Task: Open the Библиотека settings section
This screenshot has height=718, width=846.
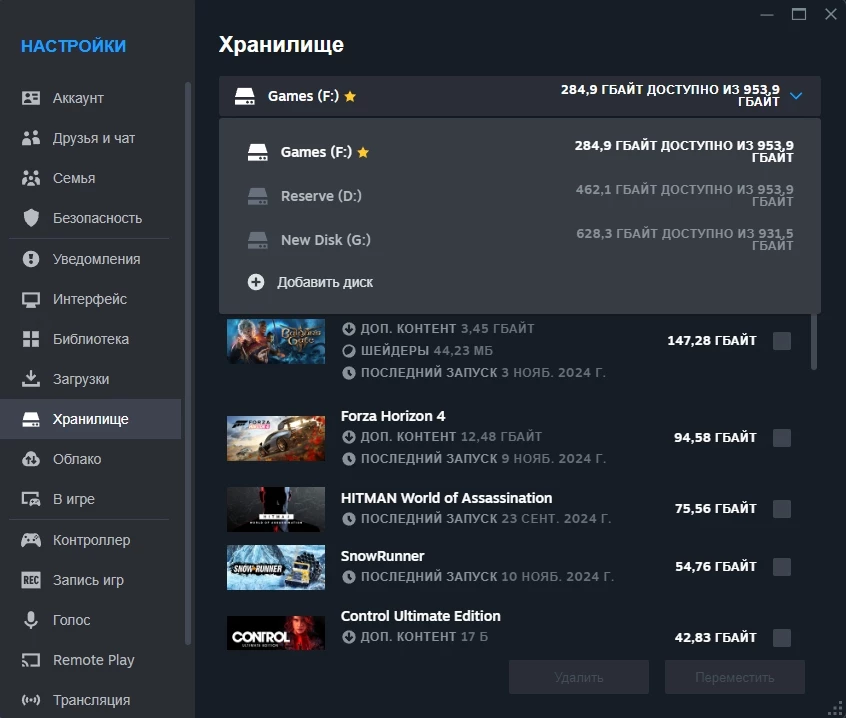Action: pos(90,339)
